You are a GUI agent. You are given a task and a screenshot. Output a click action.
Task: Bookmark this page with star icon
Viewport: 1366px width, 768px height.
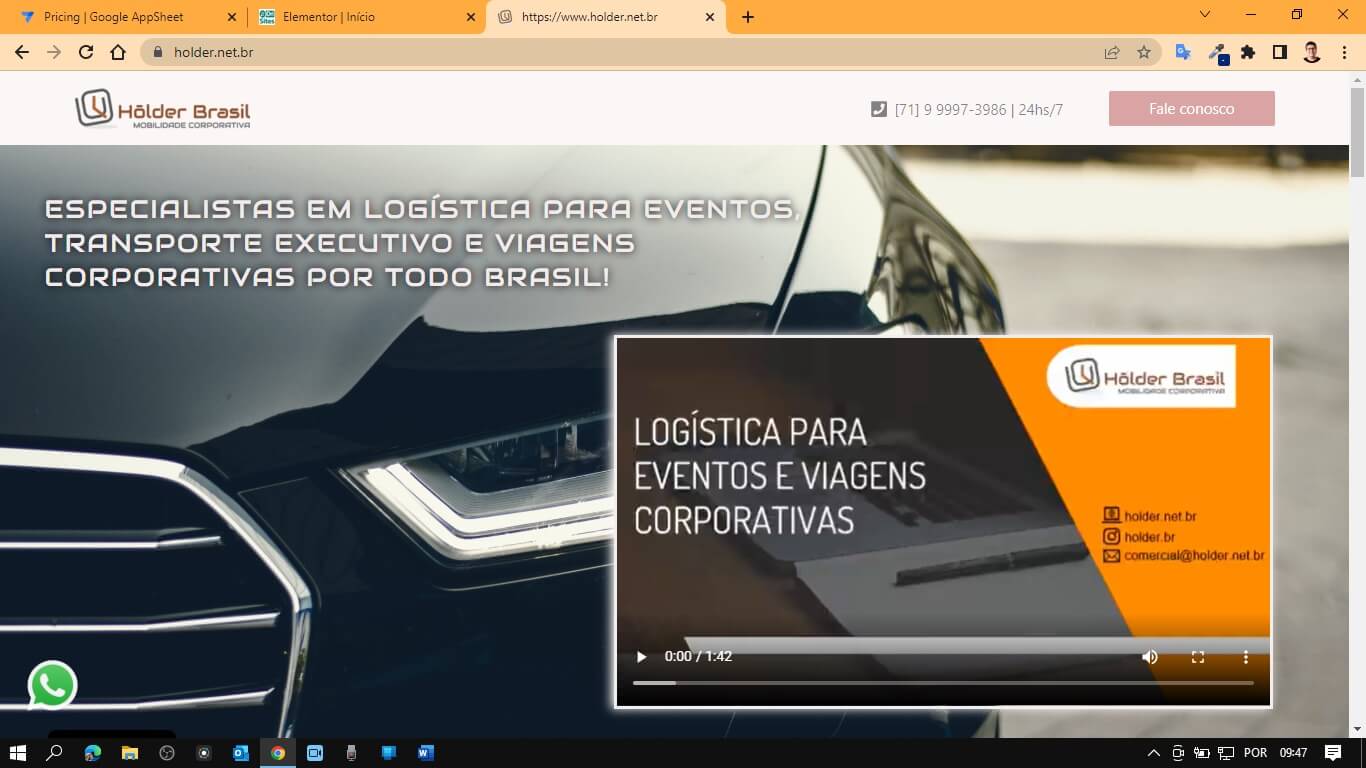(1144, 52)
